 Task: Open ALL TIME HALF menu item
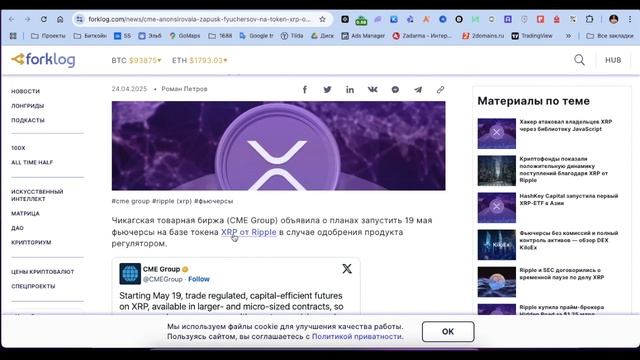point(32,162)
